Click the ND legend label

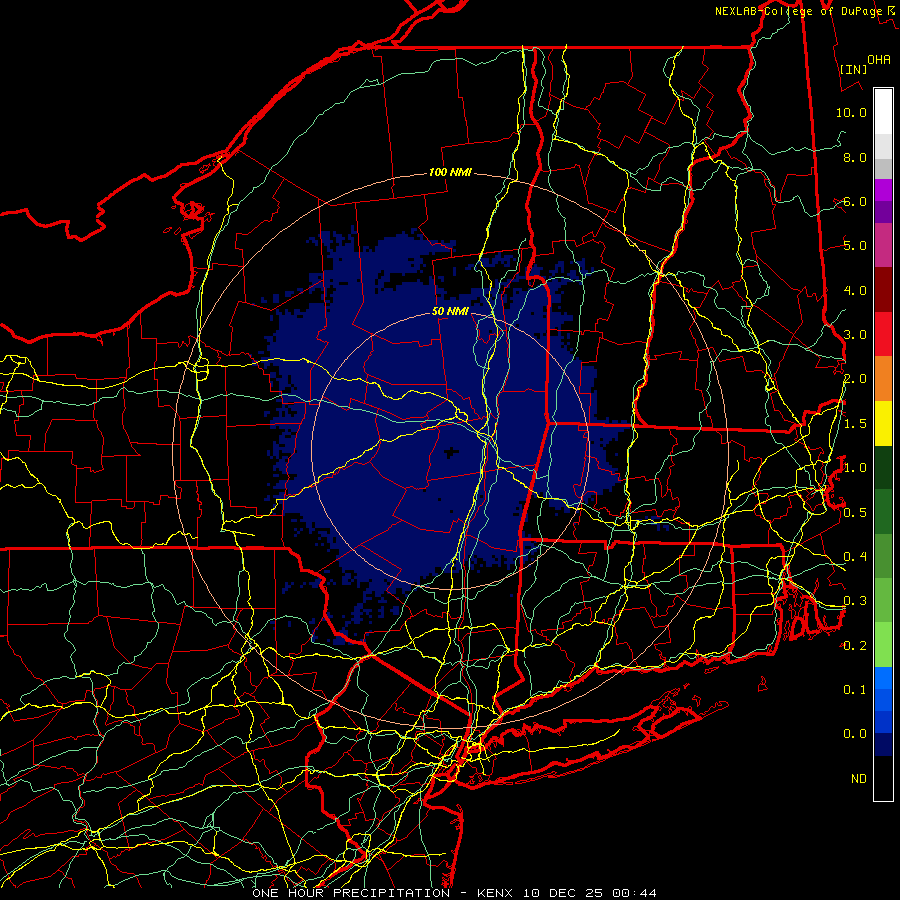(859, 779)
